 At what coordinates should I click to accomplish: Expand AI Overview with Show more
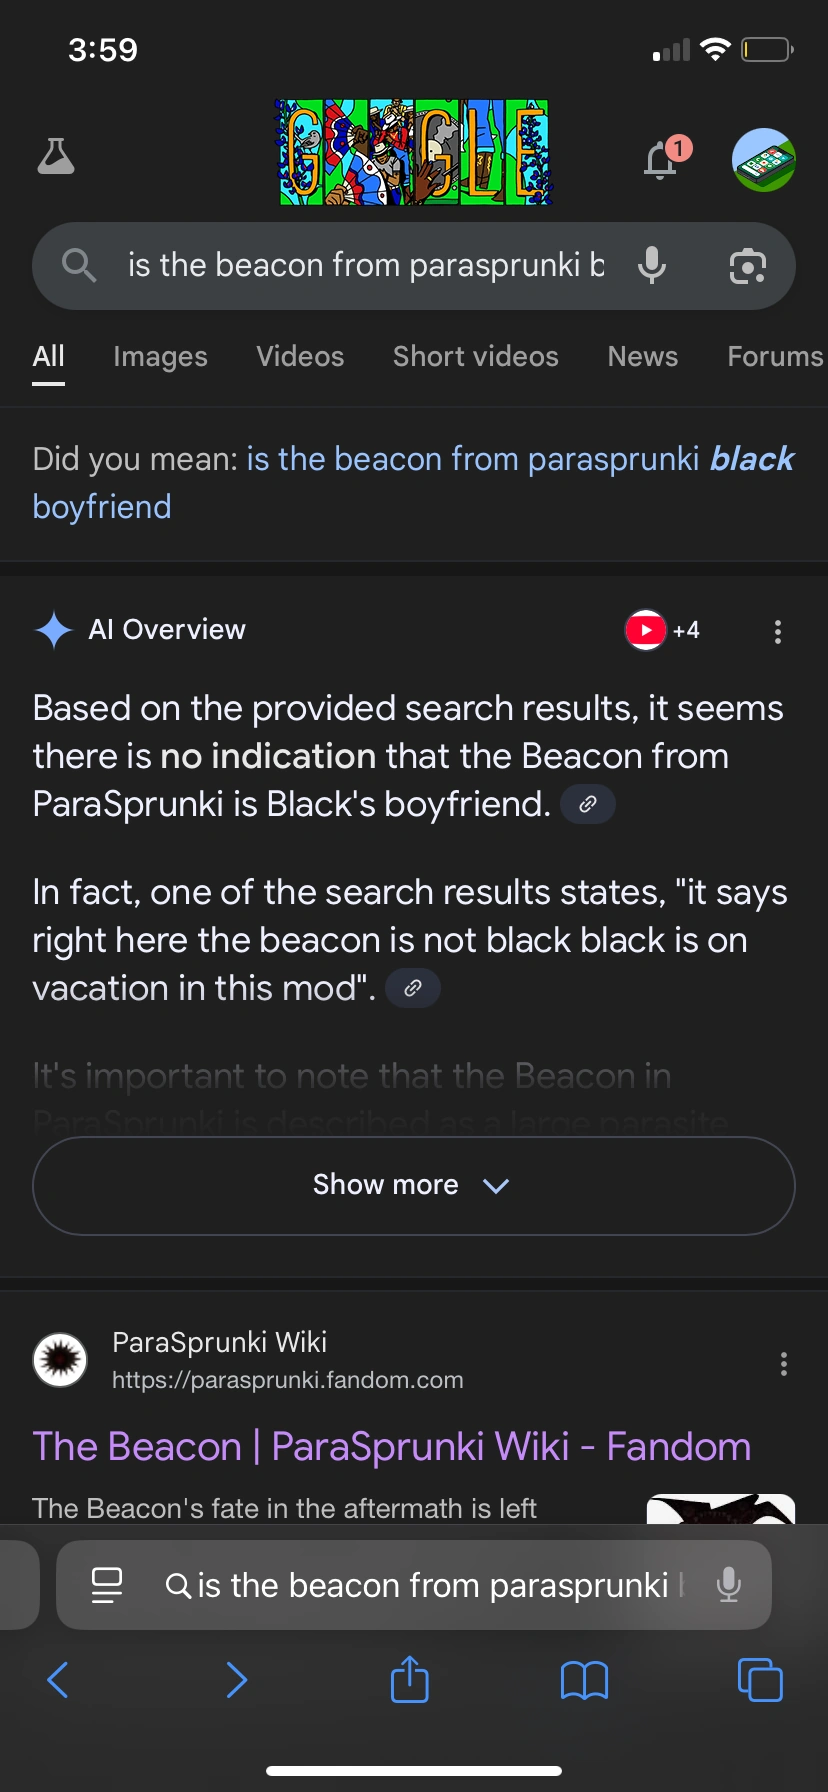click(413, 1185)
